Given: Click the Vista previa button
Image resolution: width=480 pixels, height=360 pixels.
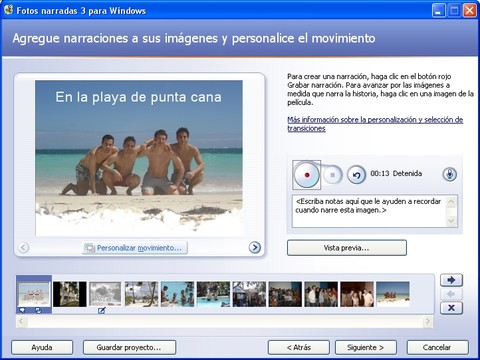Looking at the screenshot, I should click(347, 248).
